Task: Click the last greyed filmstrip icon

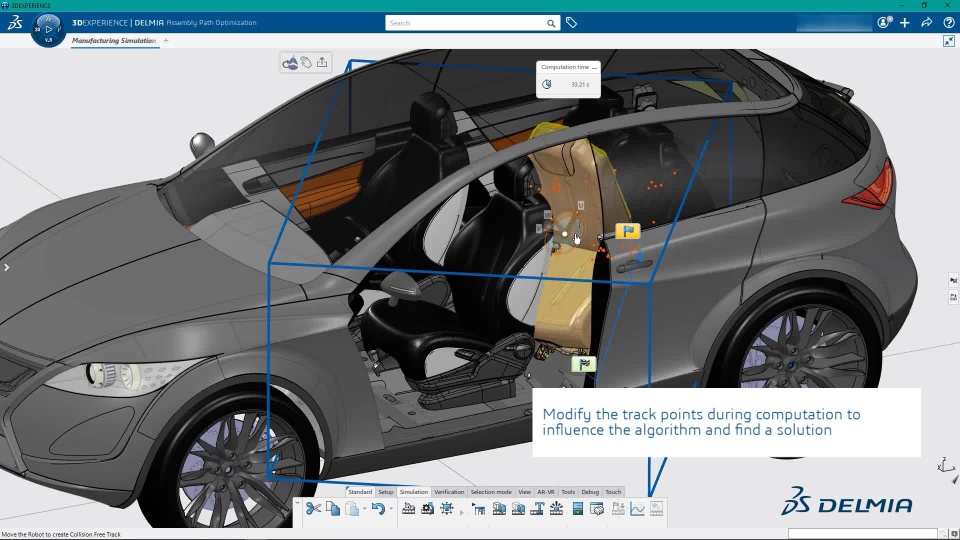Action: click(656, 509)
